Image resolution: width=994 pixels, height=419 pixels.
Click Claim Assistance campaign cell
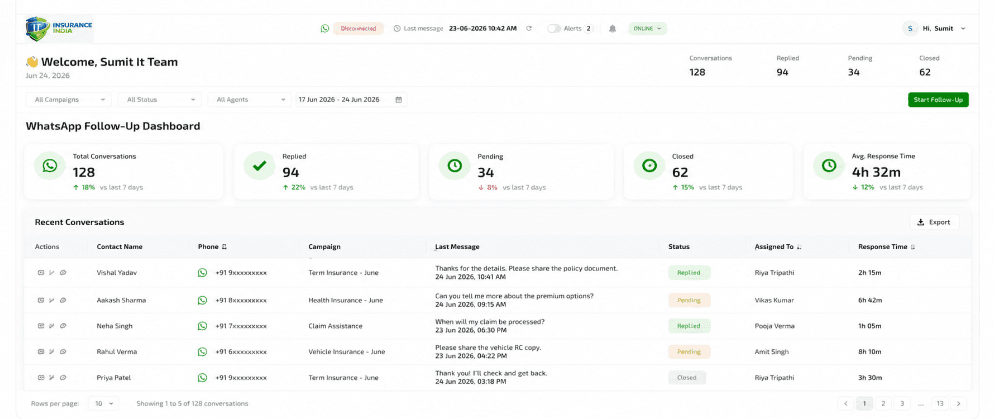coord(335,326)
